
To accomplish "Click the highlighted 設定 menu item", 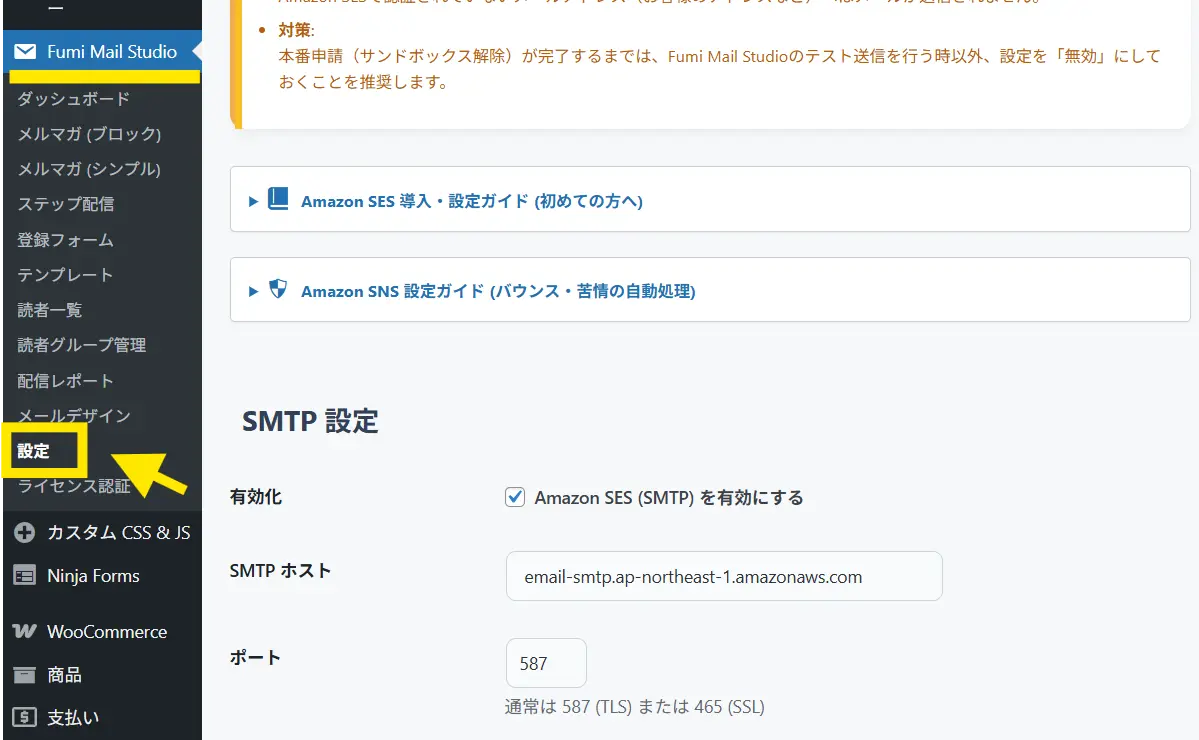I will click(x=34, y=451).
